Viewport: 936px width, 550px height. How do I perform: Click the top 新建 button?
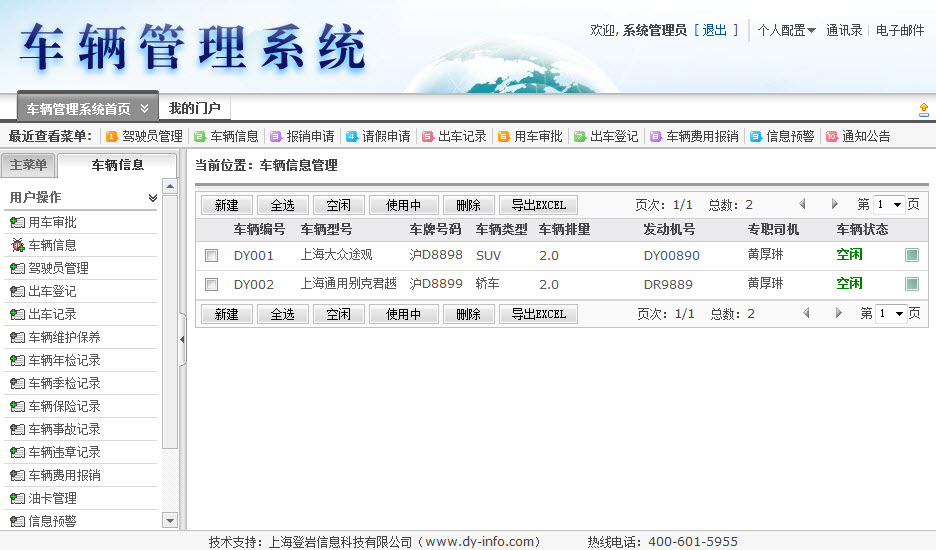[x=226, y=205]
